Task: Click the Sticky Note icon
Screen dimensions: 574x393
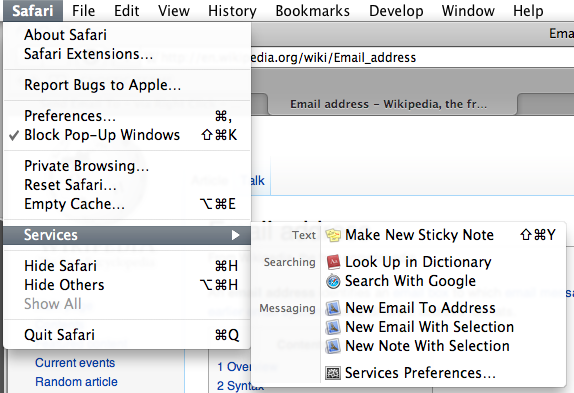Action: point(333,235)
